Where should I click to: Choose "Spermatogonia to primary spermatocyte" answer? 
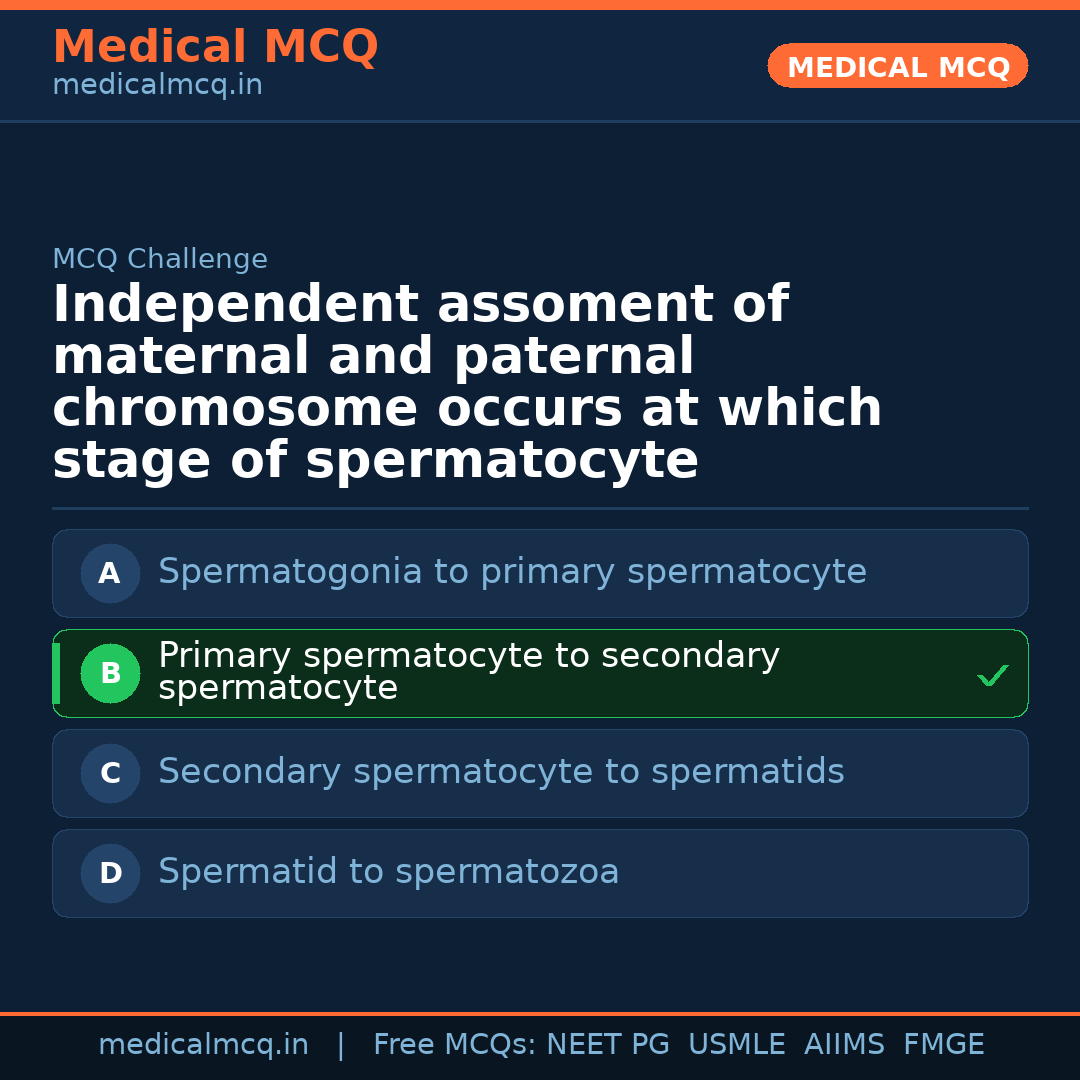pyautogui.click(x=512, y=572)
